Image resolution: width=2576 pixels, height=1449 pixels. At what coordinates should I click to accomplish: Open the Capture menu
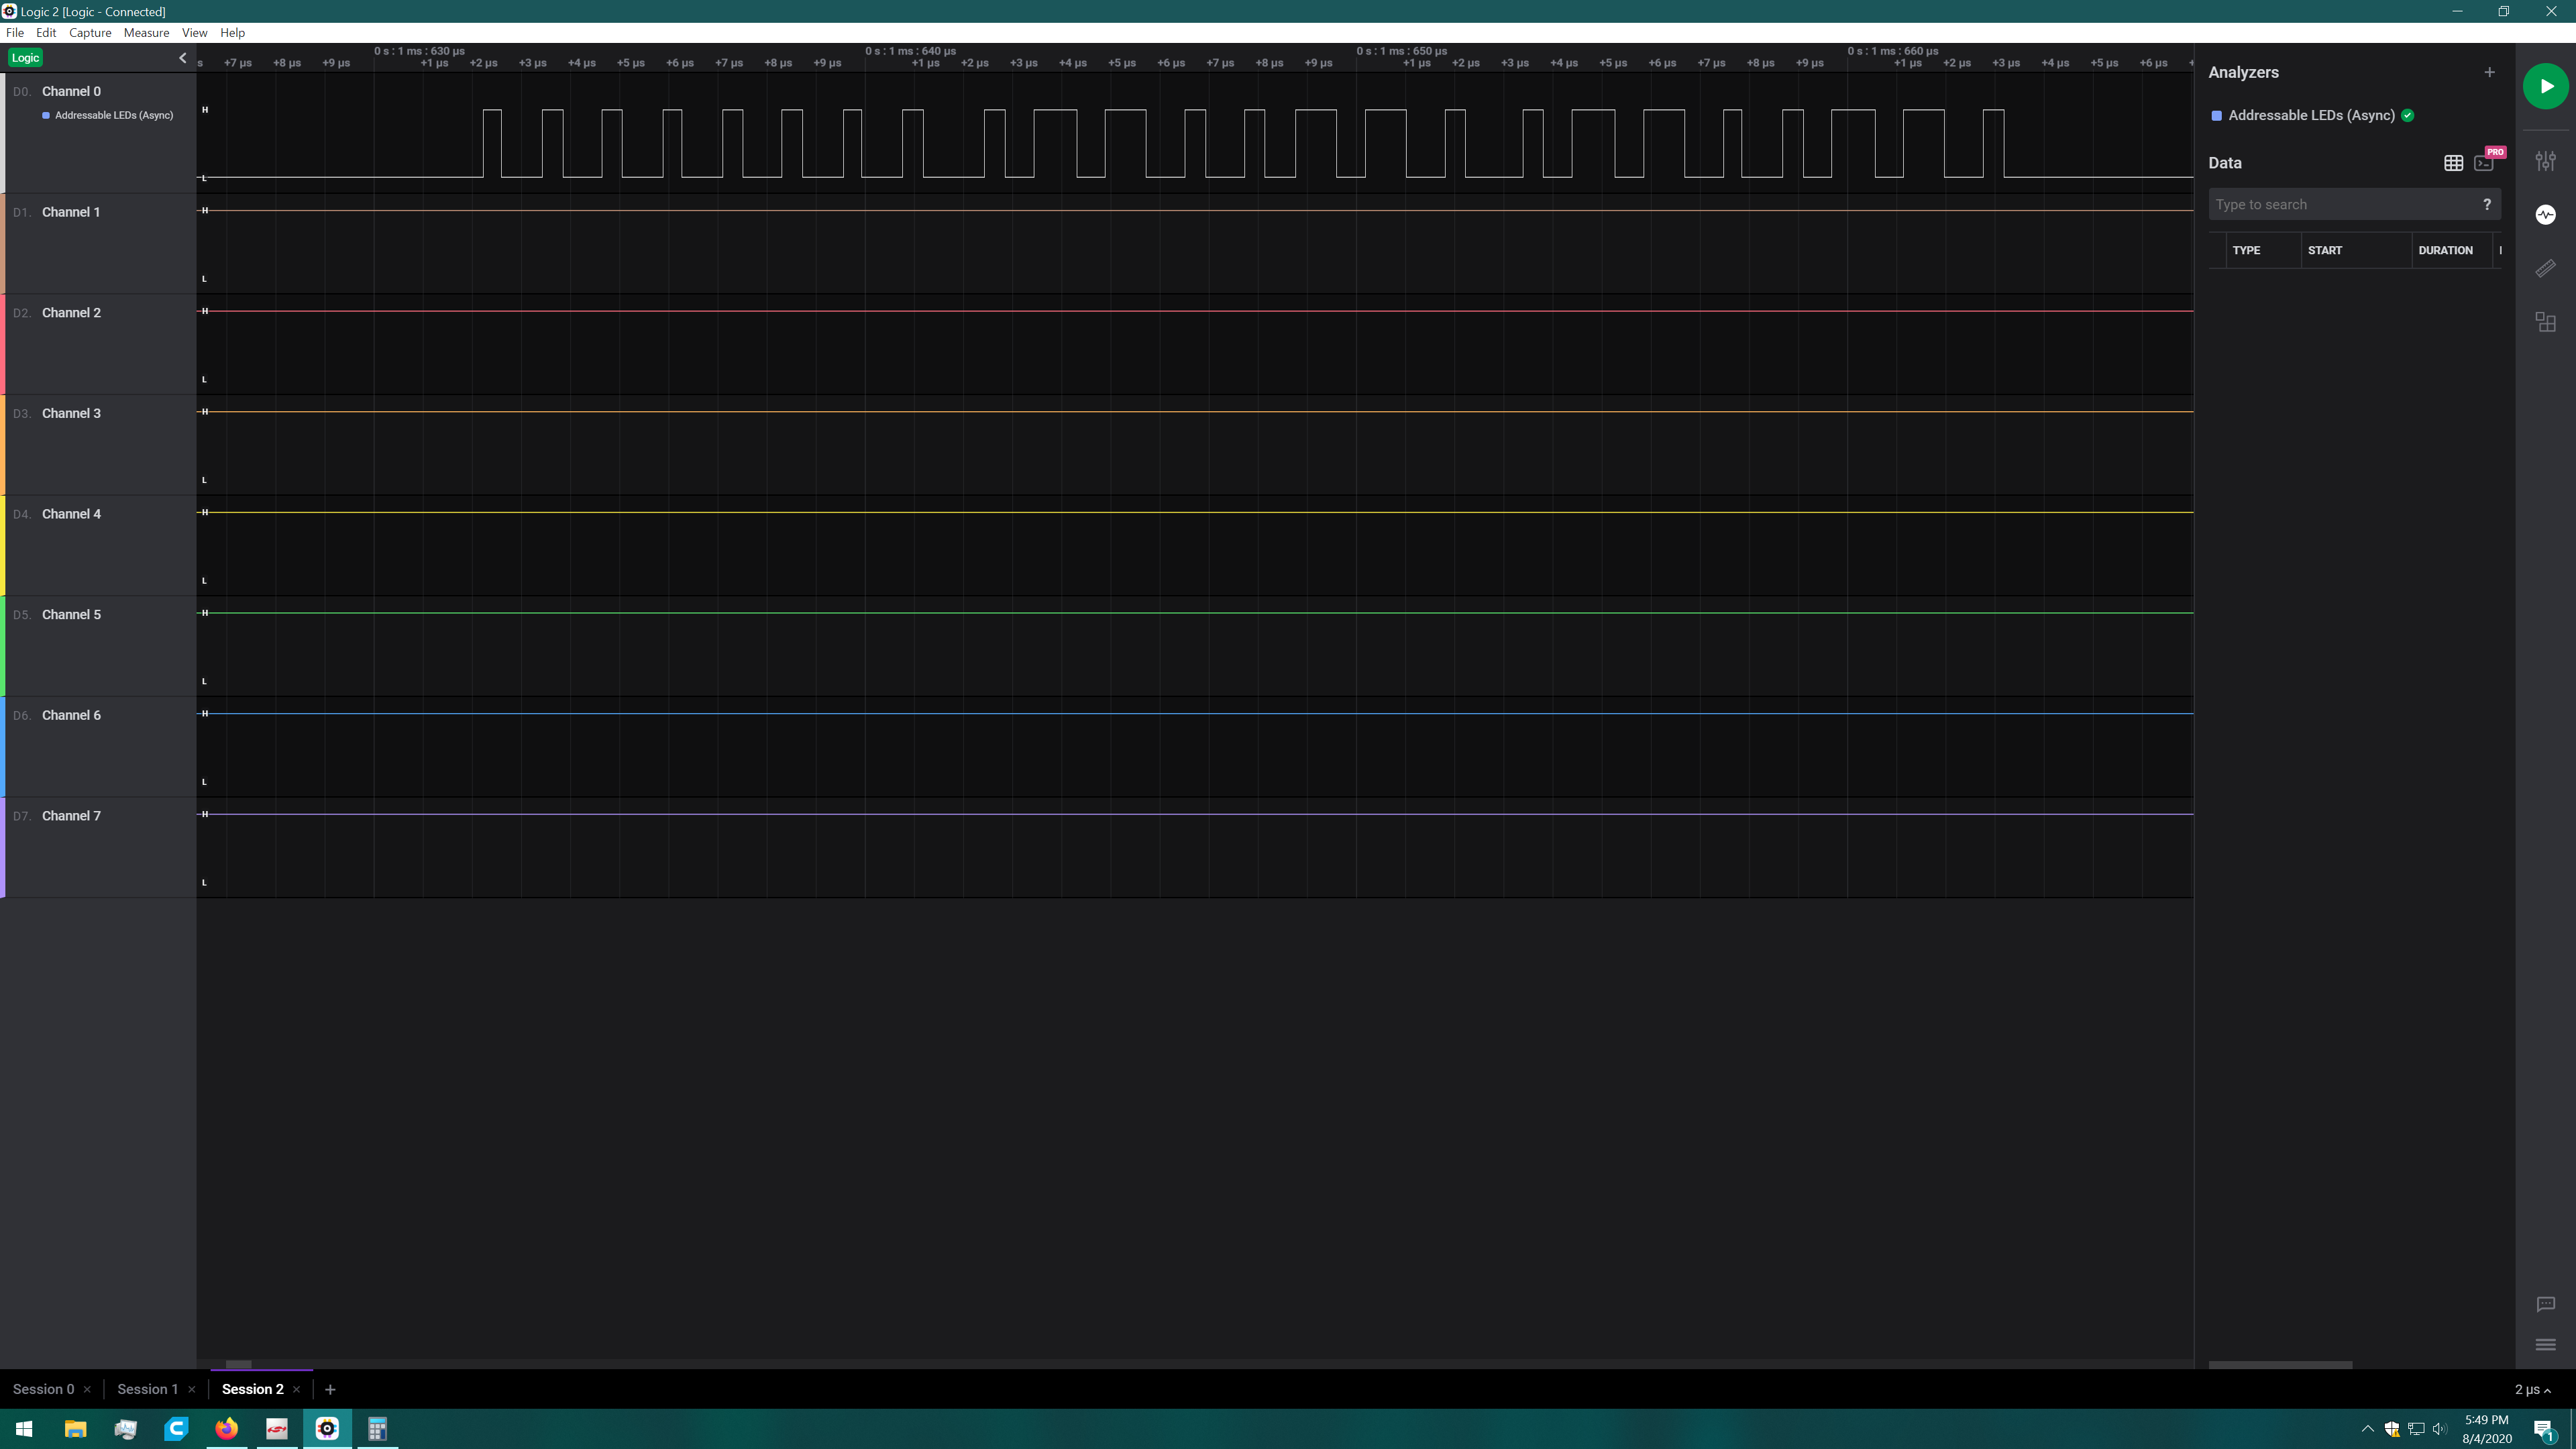(89, 32)
